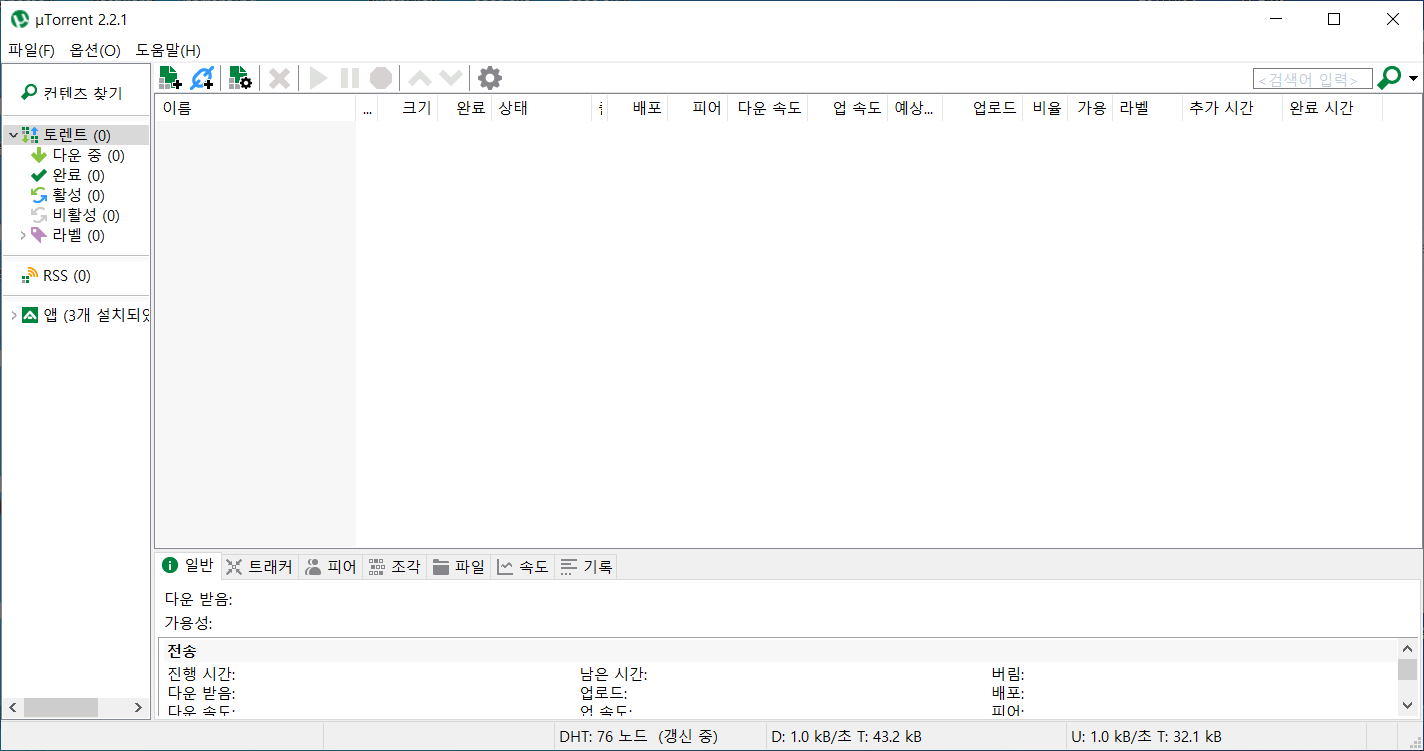This screenshot has width=1424, height=751.
Task: Switch to the 피어 tab
Action: coord(330,567)
